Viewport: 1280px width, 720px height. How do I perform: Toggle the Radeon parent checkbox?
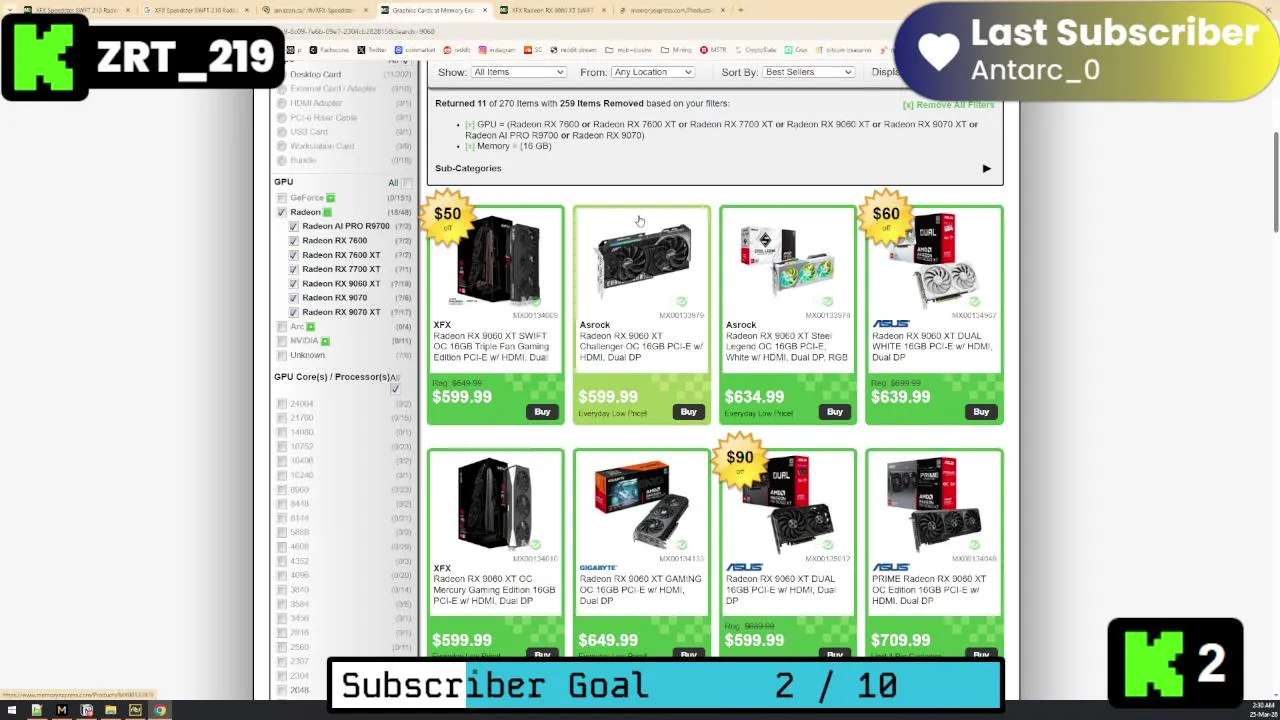pyautogui.click(x=282, y=212)
